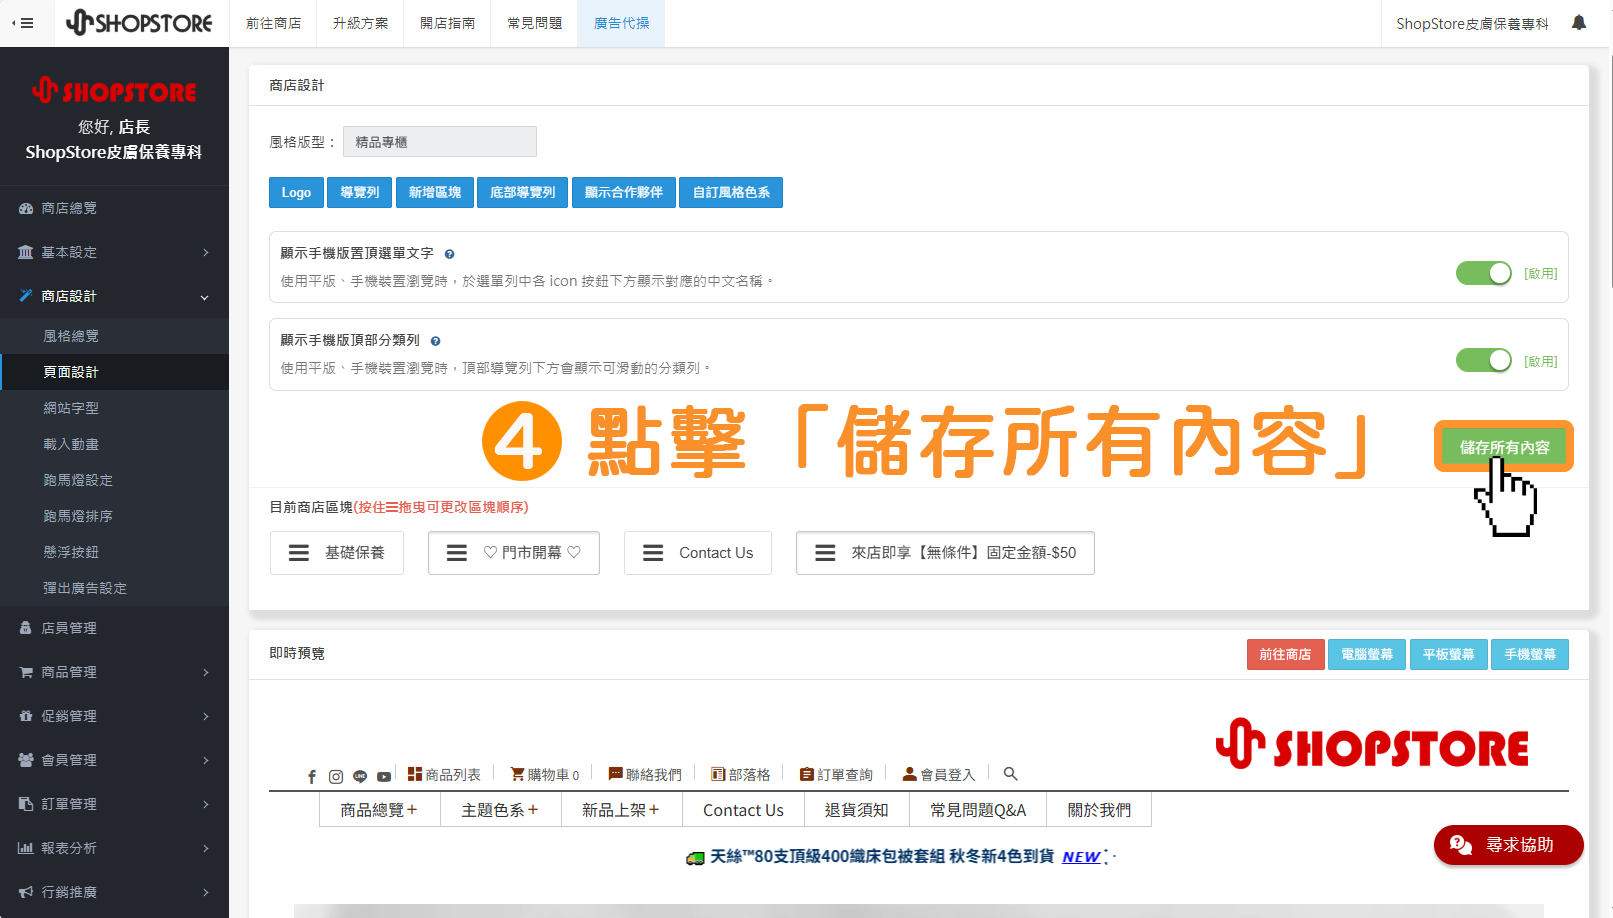Open 升級方案 in top menu

pyautogui.click(x=360, y=23)
